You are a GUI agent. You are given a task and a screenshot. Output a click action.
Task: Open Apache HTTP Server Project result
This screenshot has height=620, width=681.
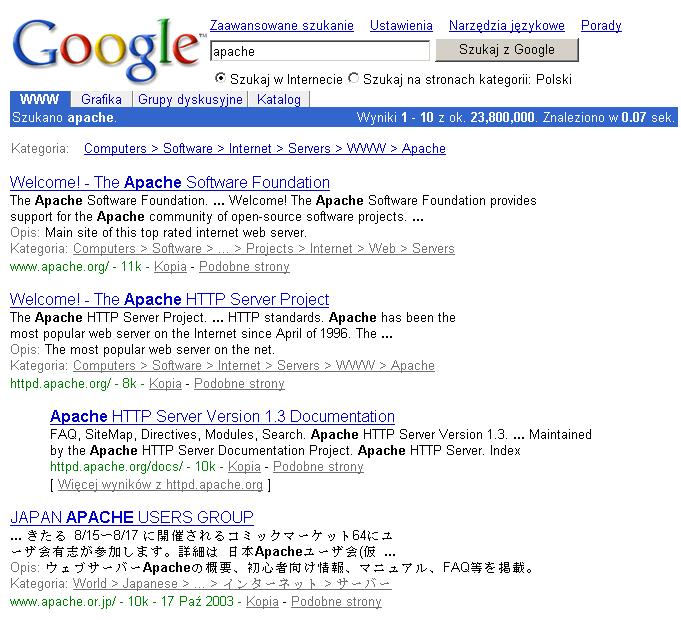[x=169, y=299]
